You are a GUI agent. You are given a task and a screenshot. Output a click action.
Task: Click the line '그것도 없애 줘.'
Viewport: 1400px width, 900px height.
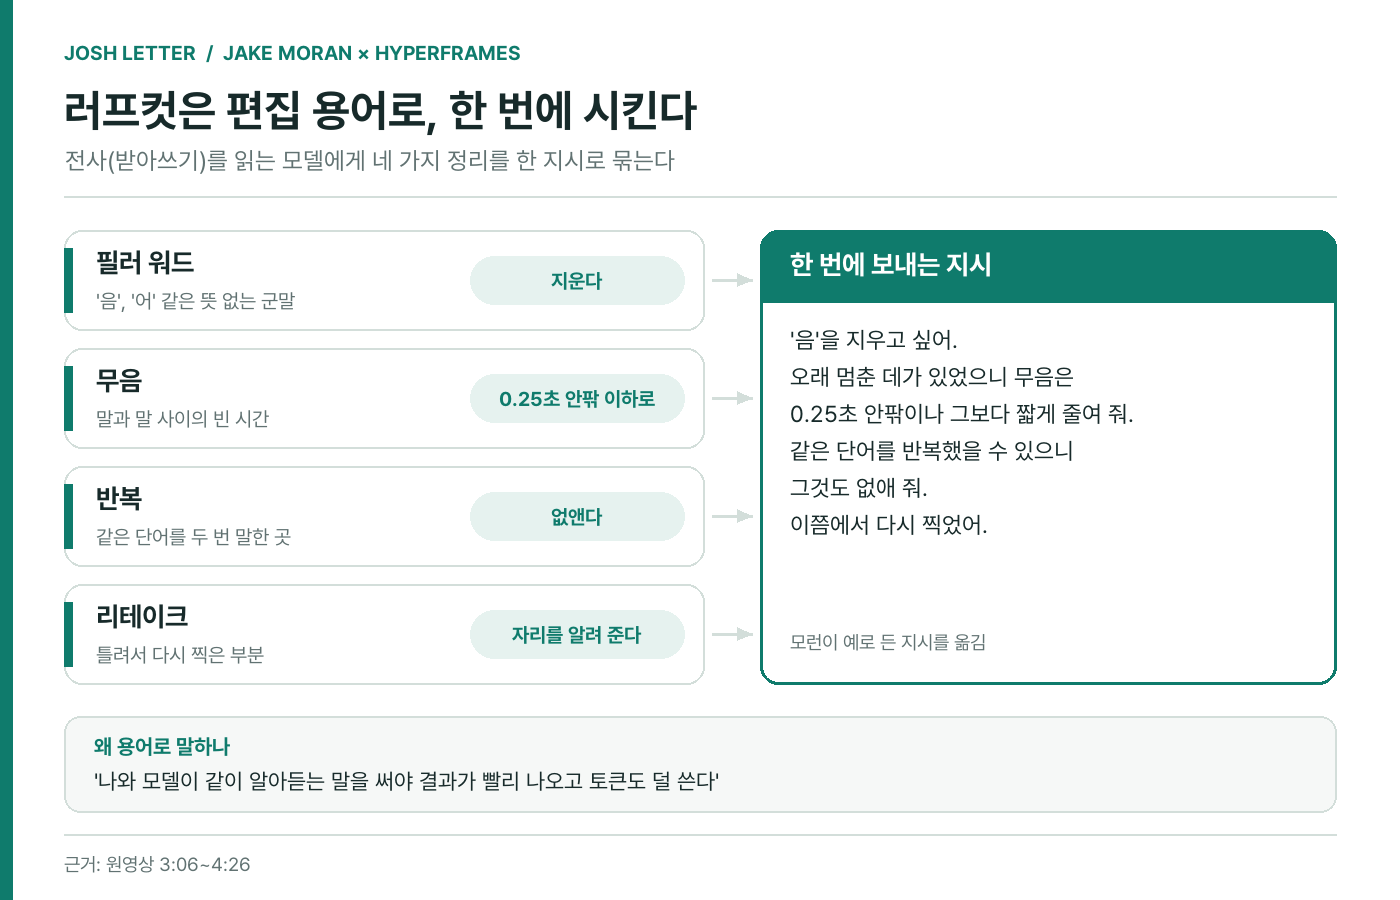pyautogui.click(x=859, y=488)
